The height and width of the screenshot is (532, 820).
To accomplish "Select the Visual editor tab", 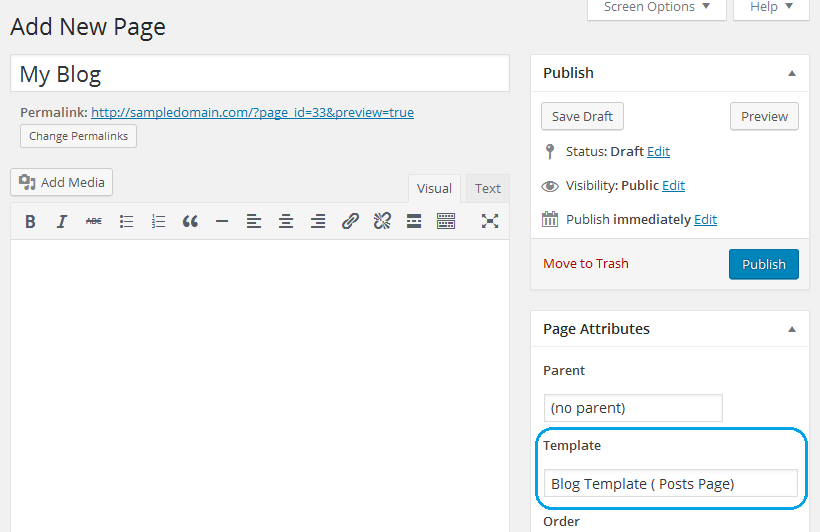I will click(x=434, y=188).
